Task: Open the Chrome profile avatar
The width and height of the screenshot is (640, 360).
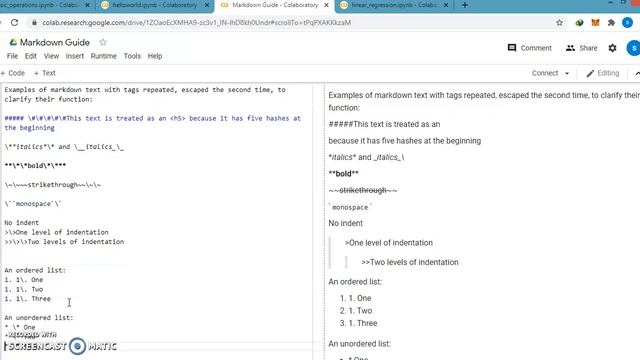Action: (x=627, y=22)
